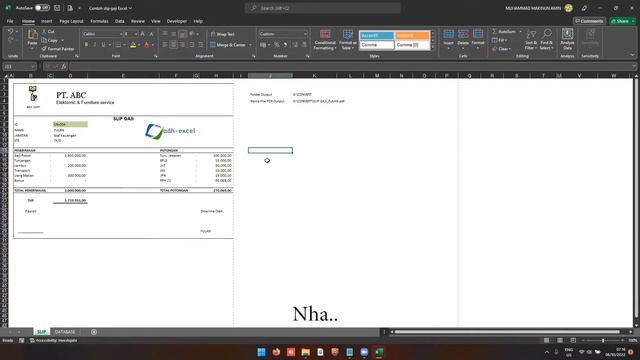Open the Custom number format dropdown
640x360 pixels.
pos(283,34)
